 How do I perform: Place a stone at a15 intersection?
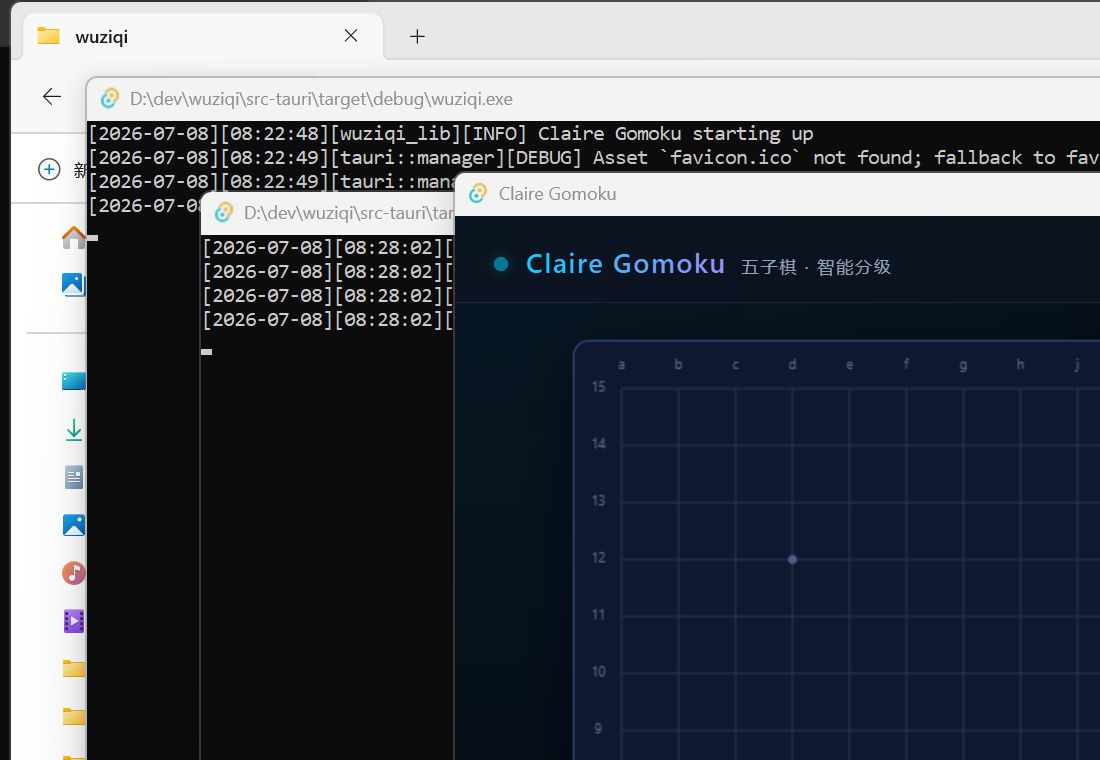tap(622, 387)
